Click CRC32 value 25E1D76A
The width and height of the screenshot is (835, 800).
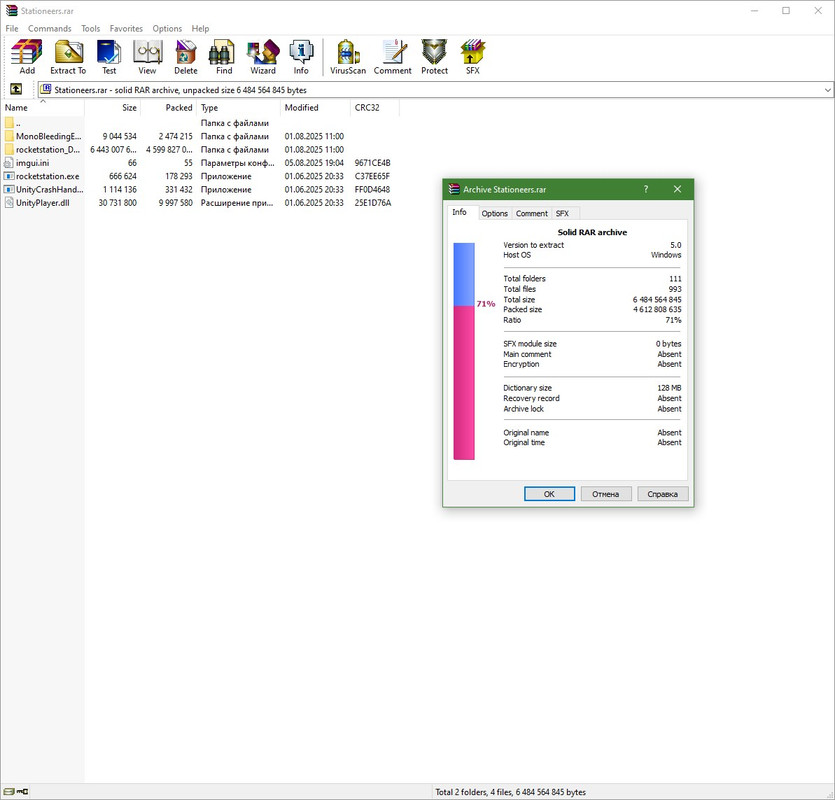click(373, 203)
